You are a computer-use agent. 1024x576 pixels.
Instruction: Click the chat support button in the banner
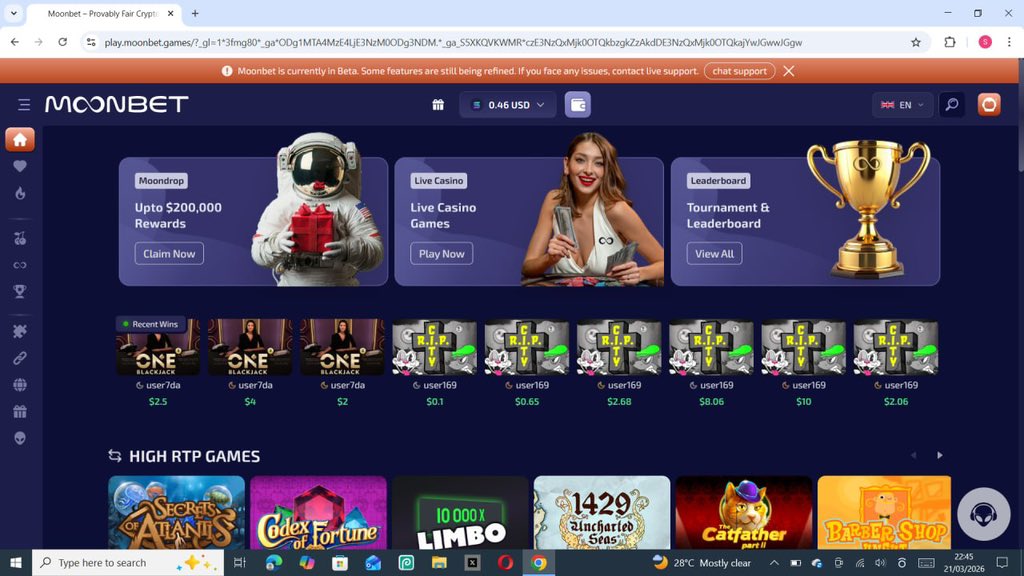pos(742,71)
